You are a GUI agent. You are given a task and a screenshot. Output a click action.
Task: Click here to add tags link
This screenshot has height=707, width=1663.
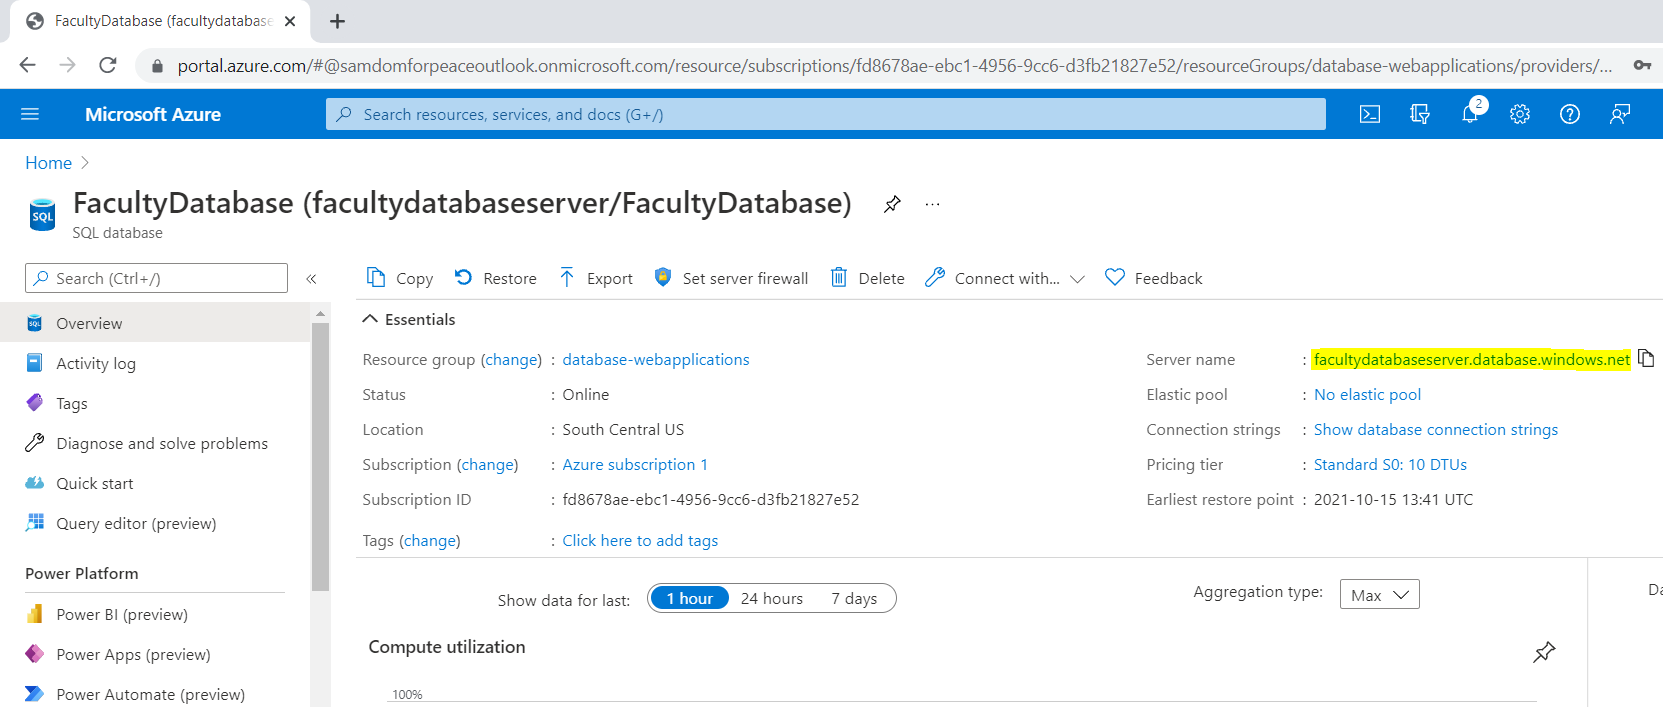[x=640, y=540]
